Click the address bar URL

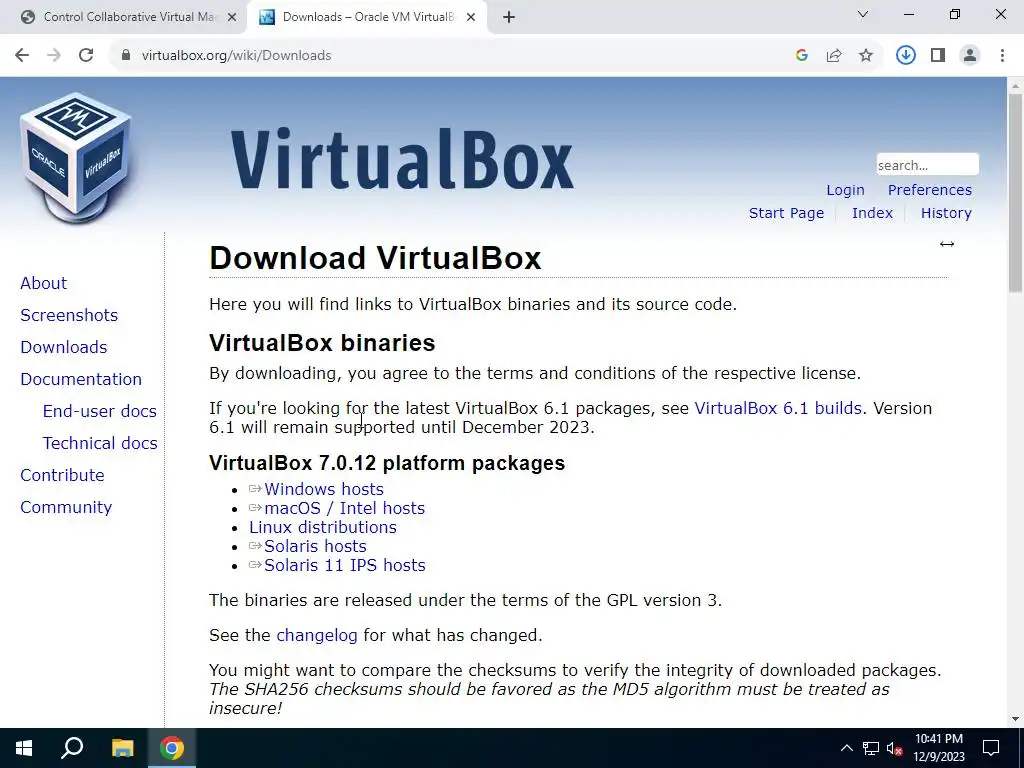[x=236, y=56]
